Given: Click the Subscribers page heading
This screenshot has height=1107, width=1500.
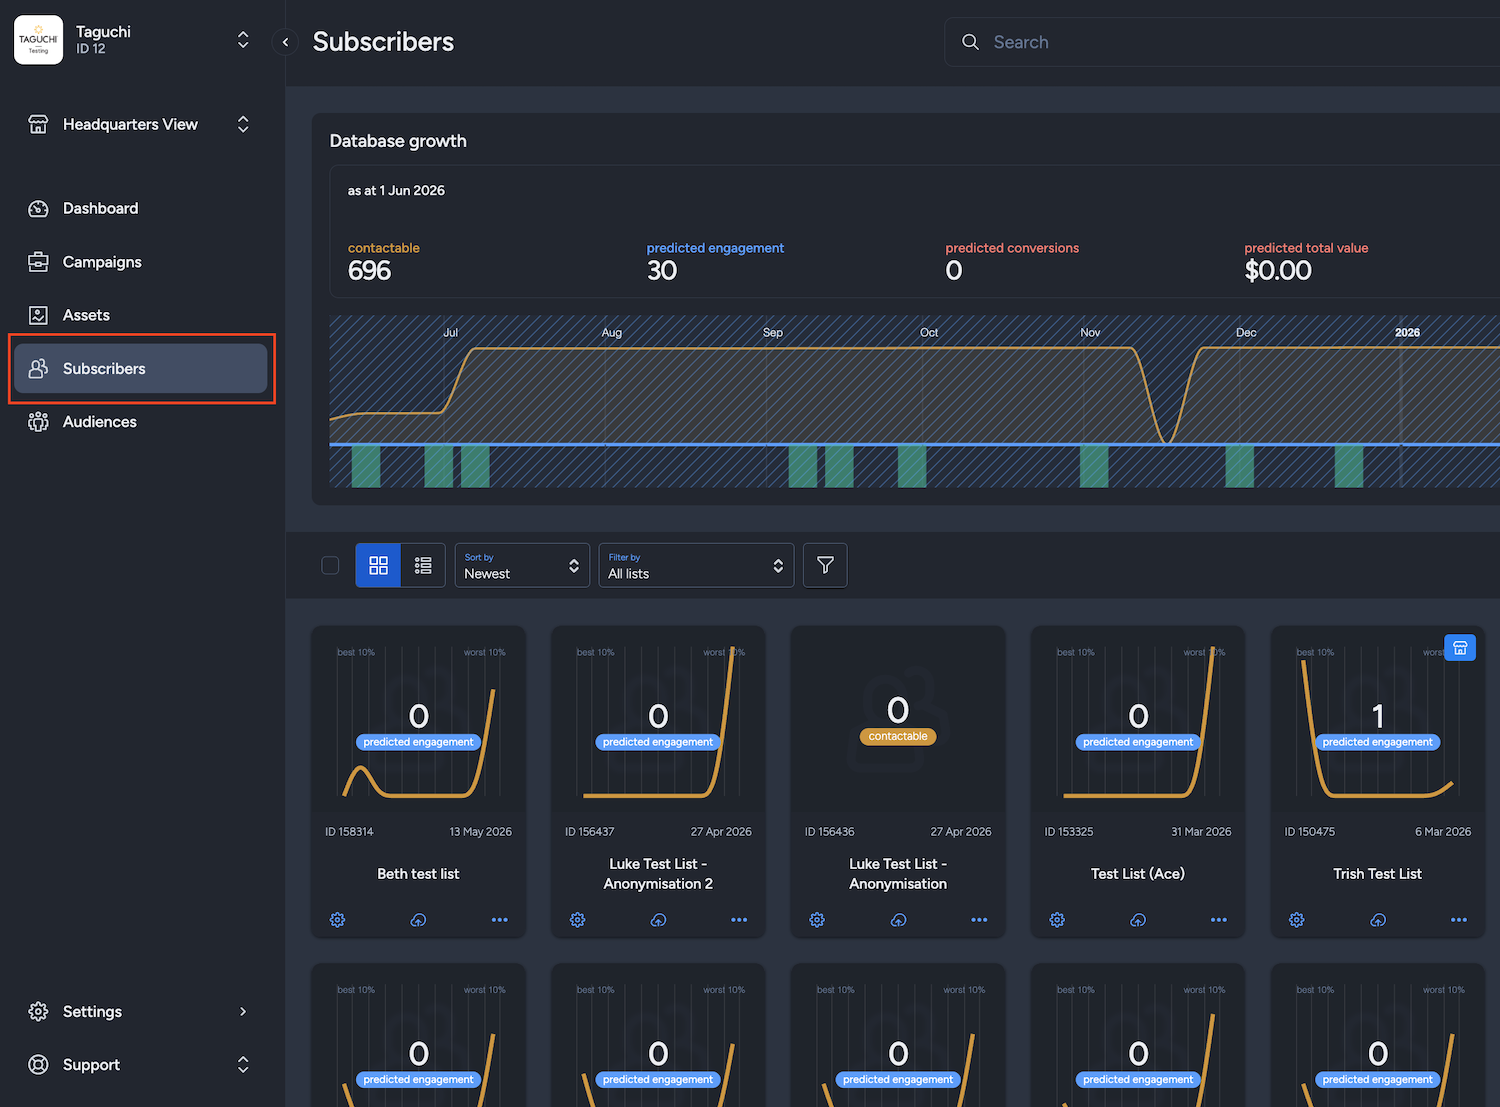Looking at the screenshot, I should (x=383, y=42).
